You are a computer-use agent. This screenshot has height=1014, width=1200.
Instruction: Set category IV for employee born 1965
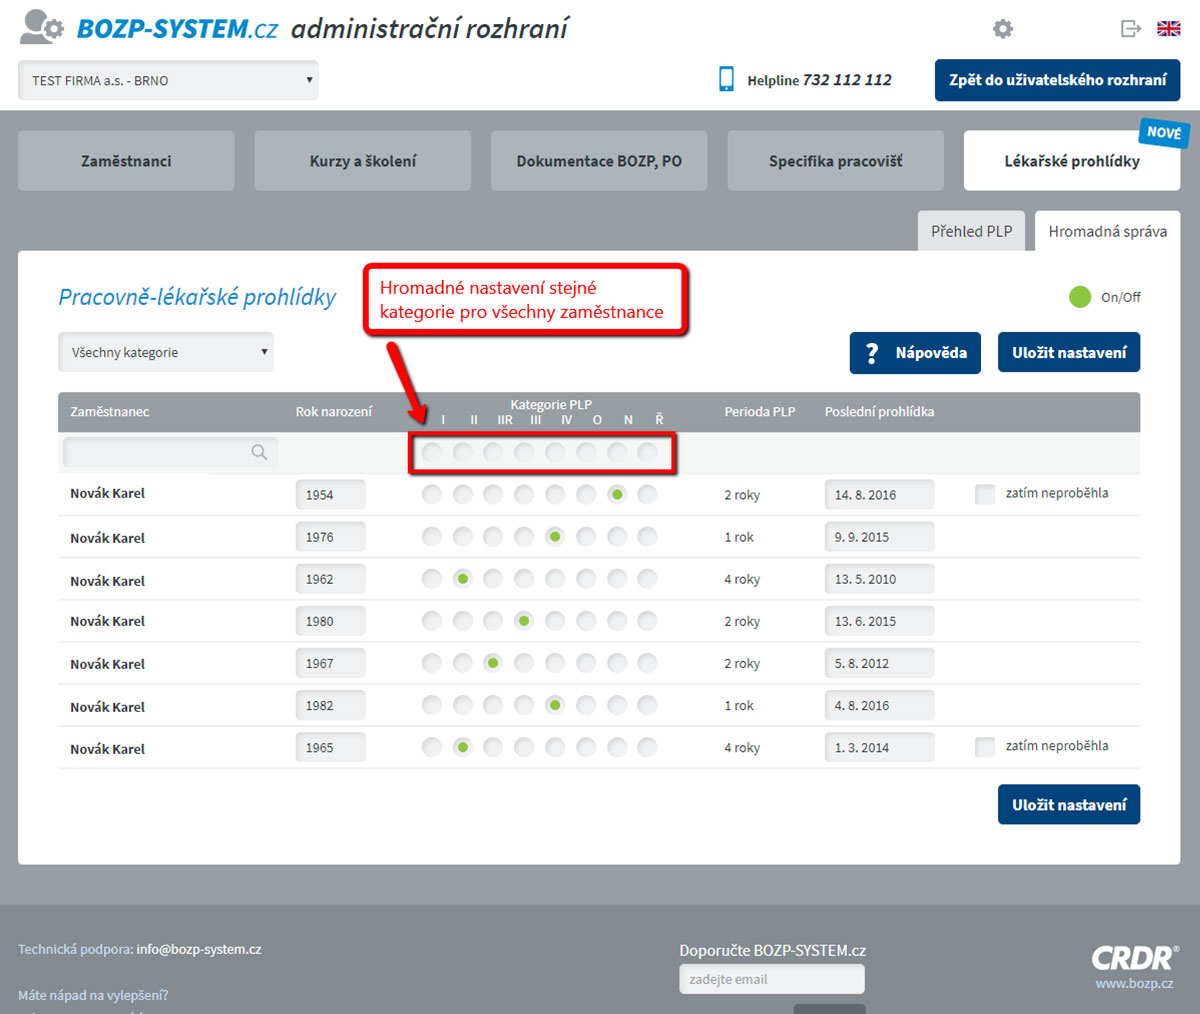[555, 747]
